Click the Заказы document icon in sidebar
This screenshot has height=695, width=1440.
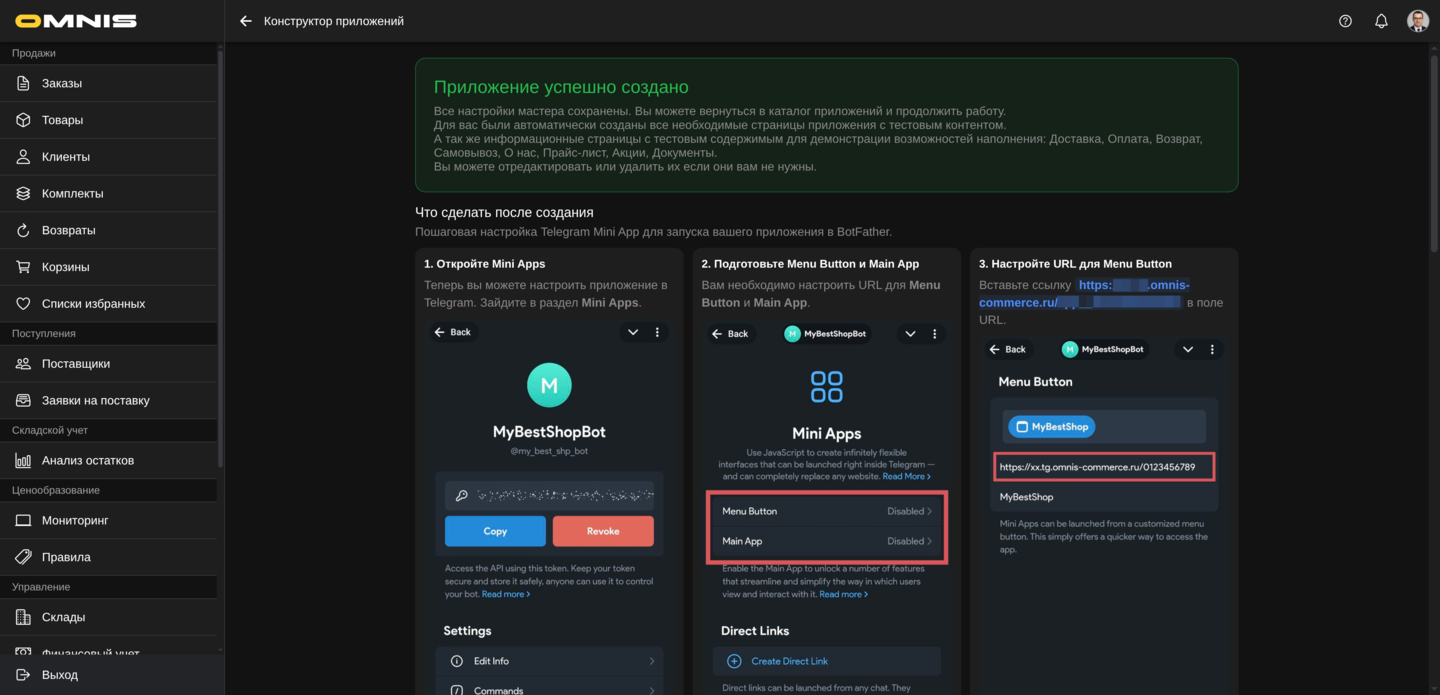pos(23,83)
